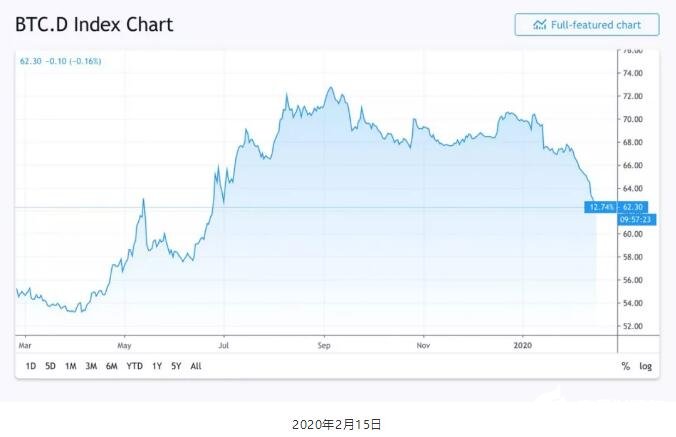Select the YTD range
676x437 pixels.
tap(134, 366)
